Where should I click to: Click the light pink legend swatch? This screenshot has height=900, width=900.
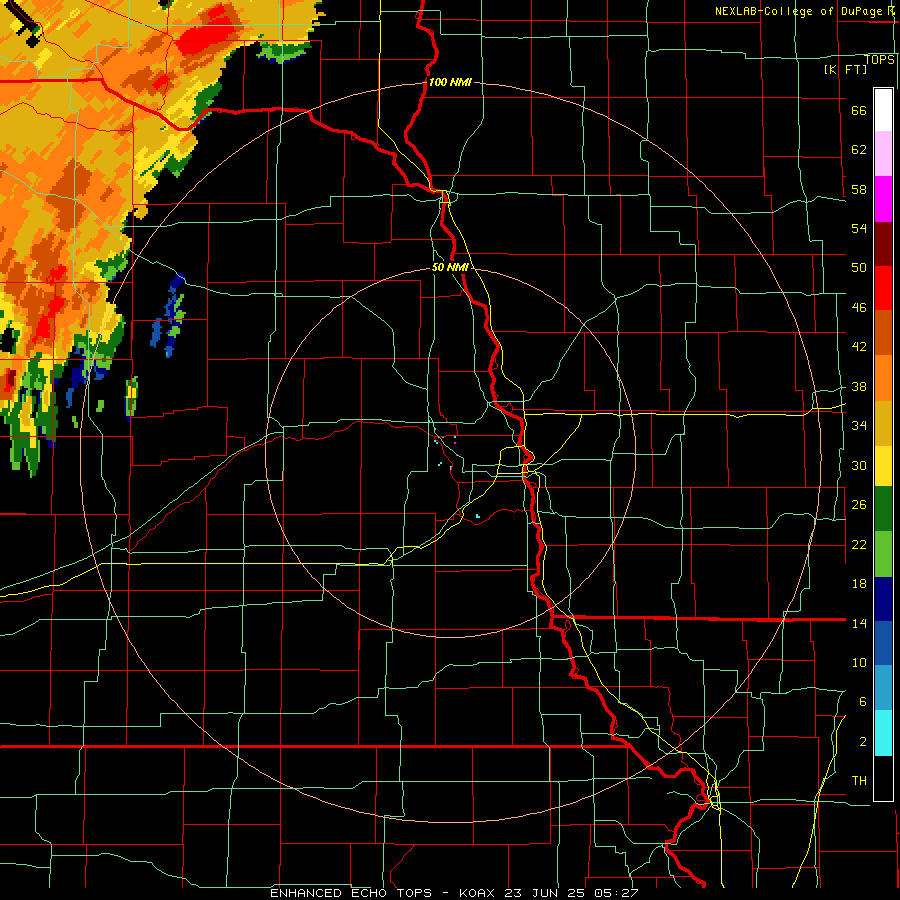883,153
